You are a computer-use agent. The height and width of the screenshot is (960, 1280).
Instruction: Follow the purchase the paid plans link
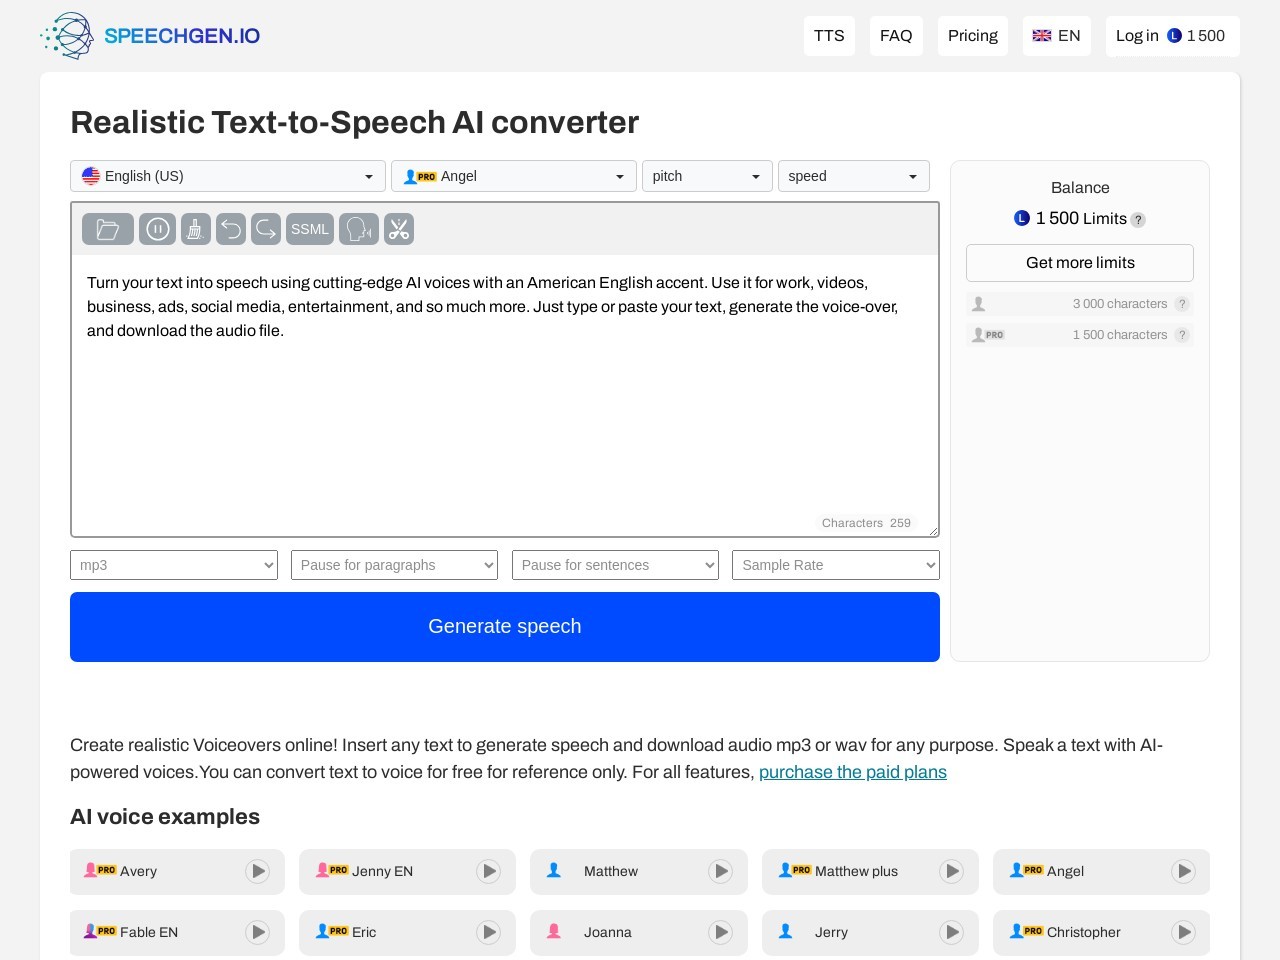click(853, 772)
